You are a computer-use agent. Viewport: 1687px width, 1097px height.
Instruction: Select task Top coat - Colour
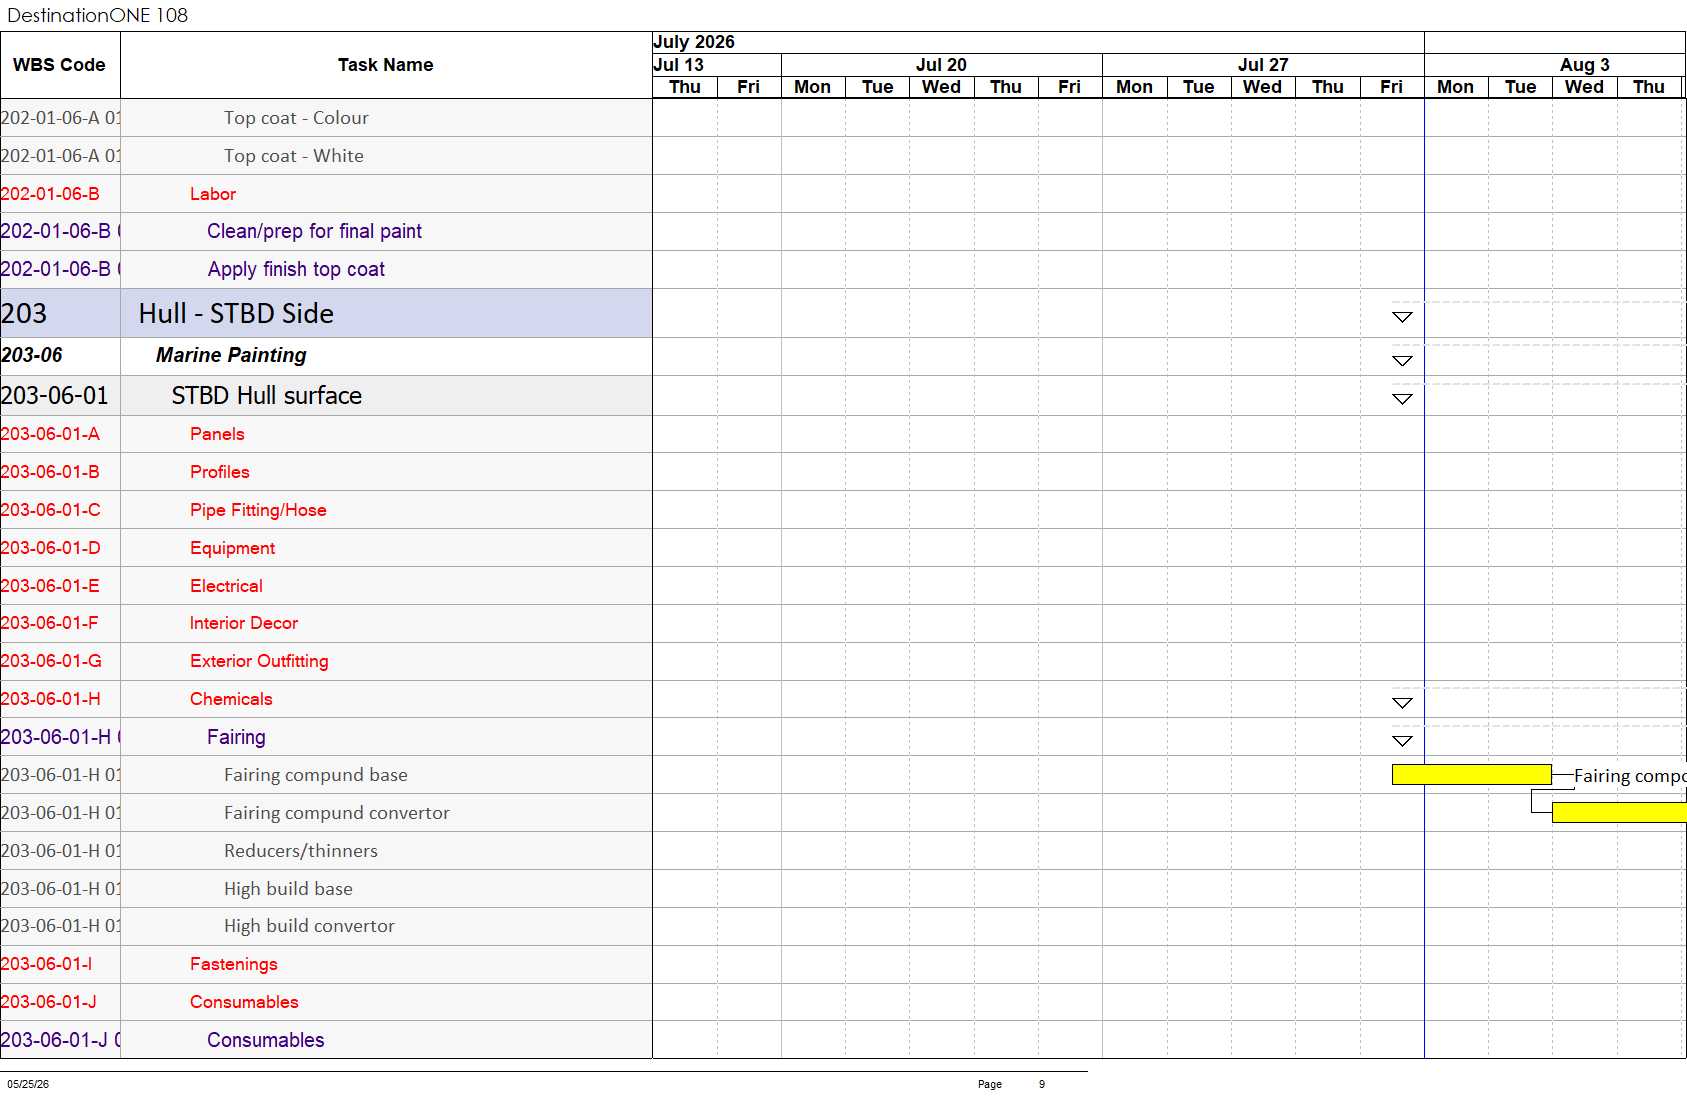click(296, 118)
